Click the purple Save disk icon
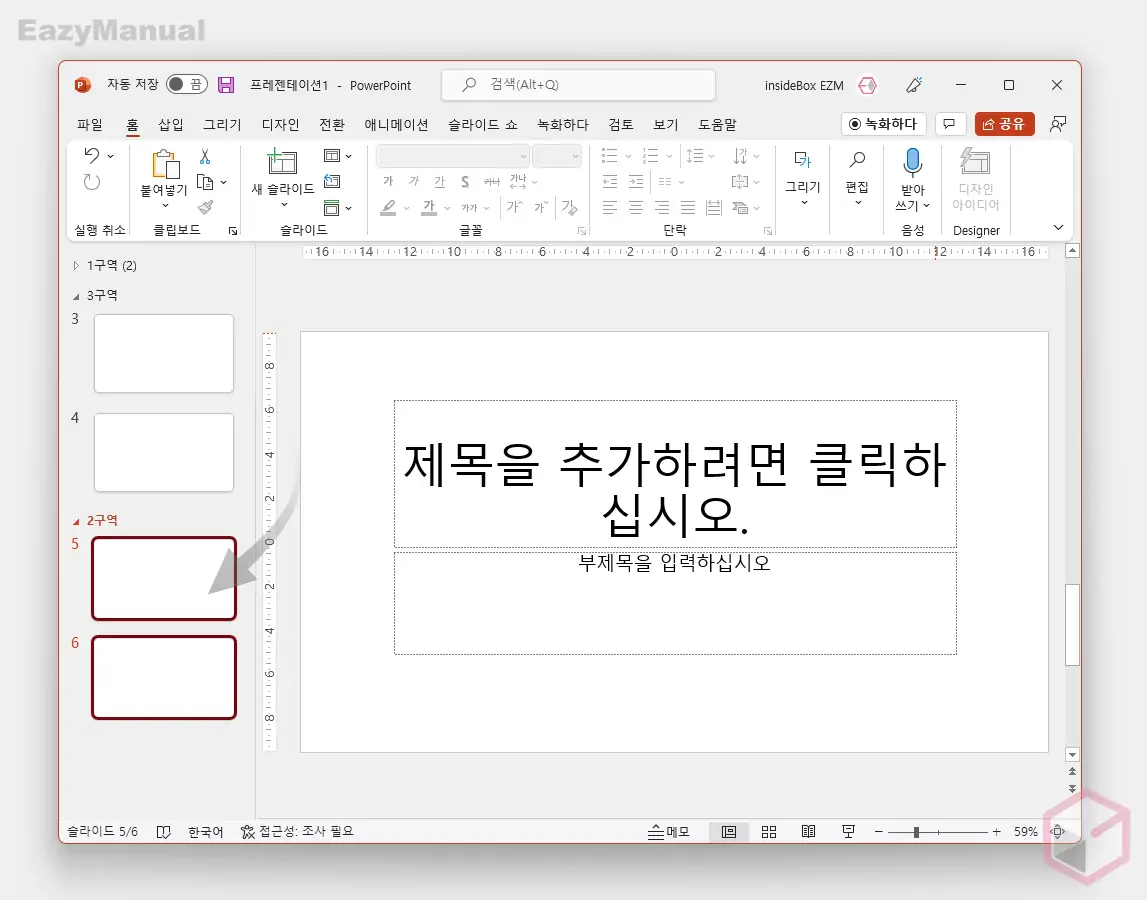 226,85
